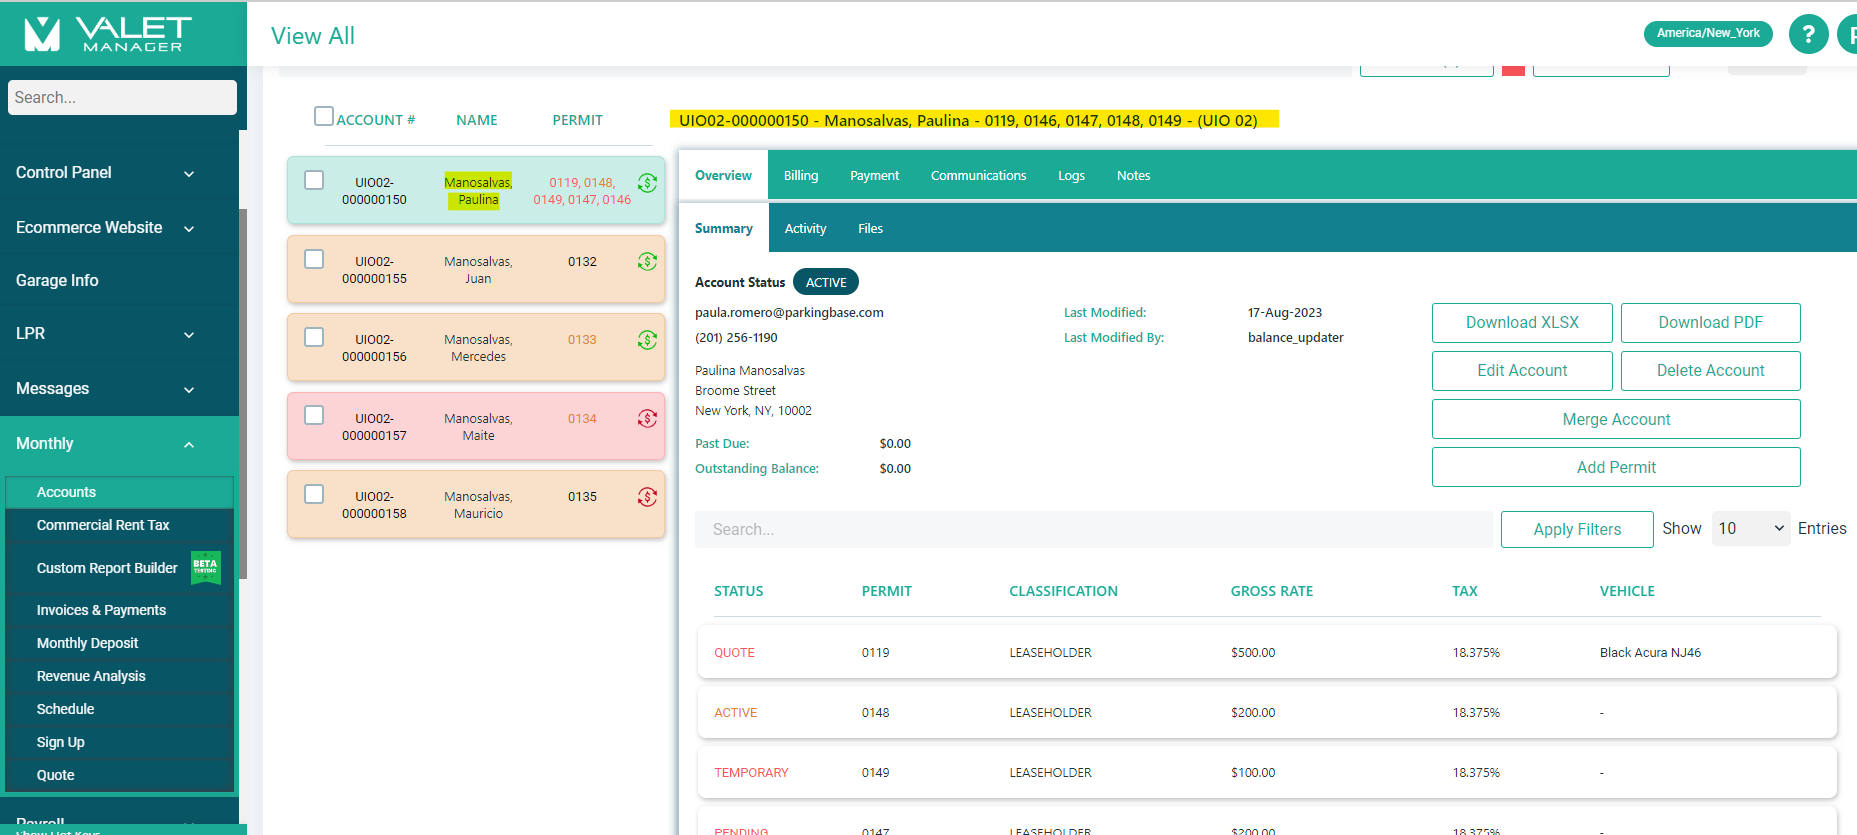Open the Activity sub-tab
Viewport: 1857px width, 835px height.
[x=805, y=229]
